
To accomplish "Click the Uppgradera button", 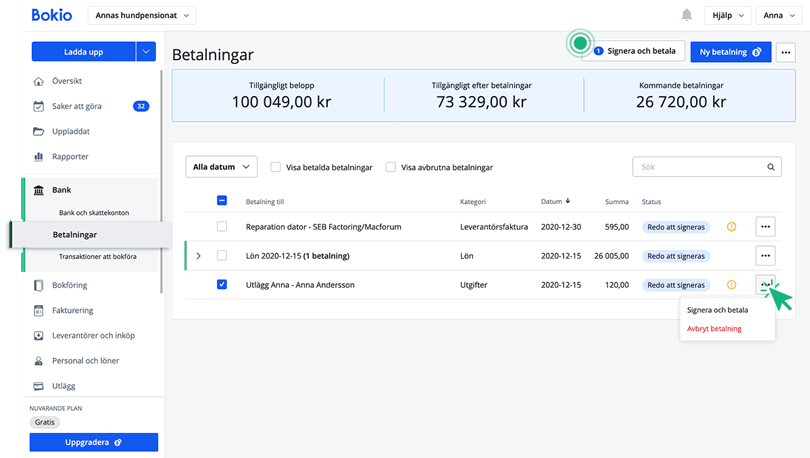I will pyautogui.click(x=93, y=441).
